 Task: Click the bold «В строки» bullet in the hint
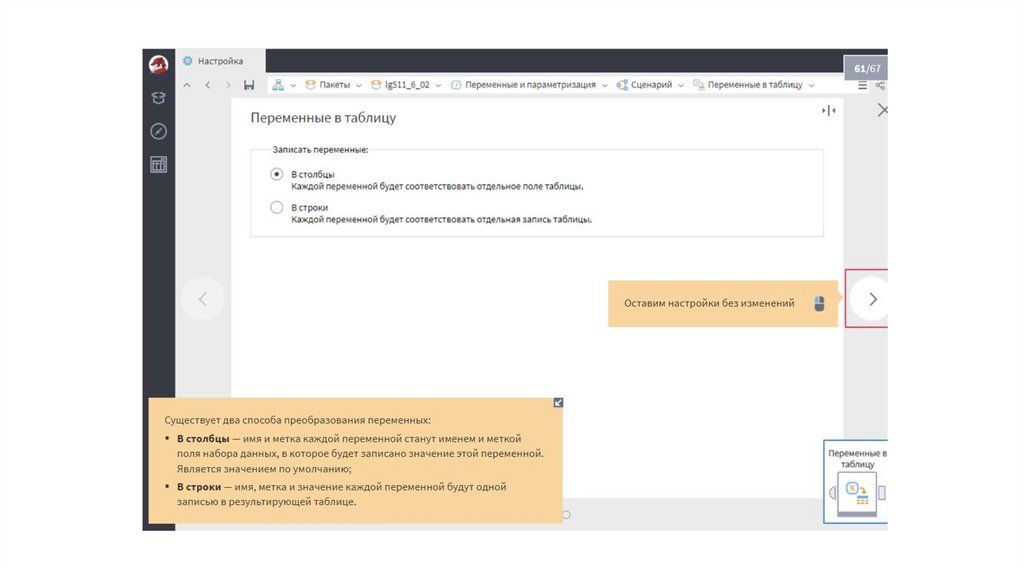point(199,486)
